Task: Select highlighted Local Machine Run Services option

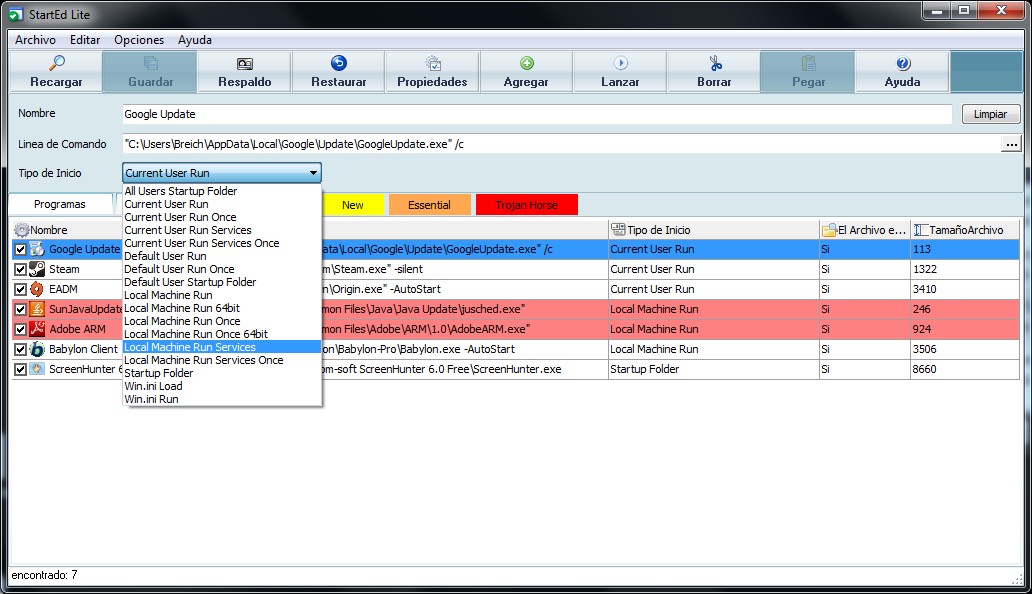Action: (x=222, y=347)
